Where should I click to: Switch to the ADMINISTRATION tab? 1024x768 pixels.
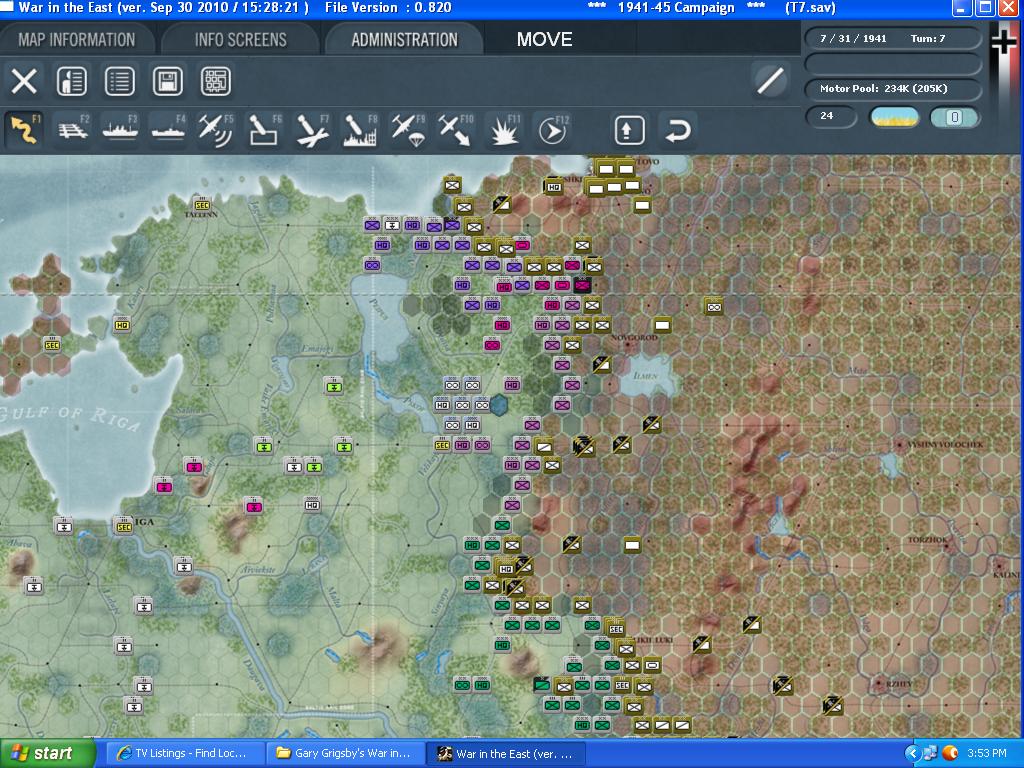click(404, 39)
